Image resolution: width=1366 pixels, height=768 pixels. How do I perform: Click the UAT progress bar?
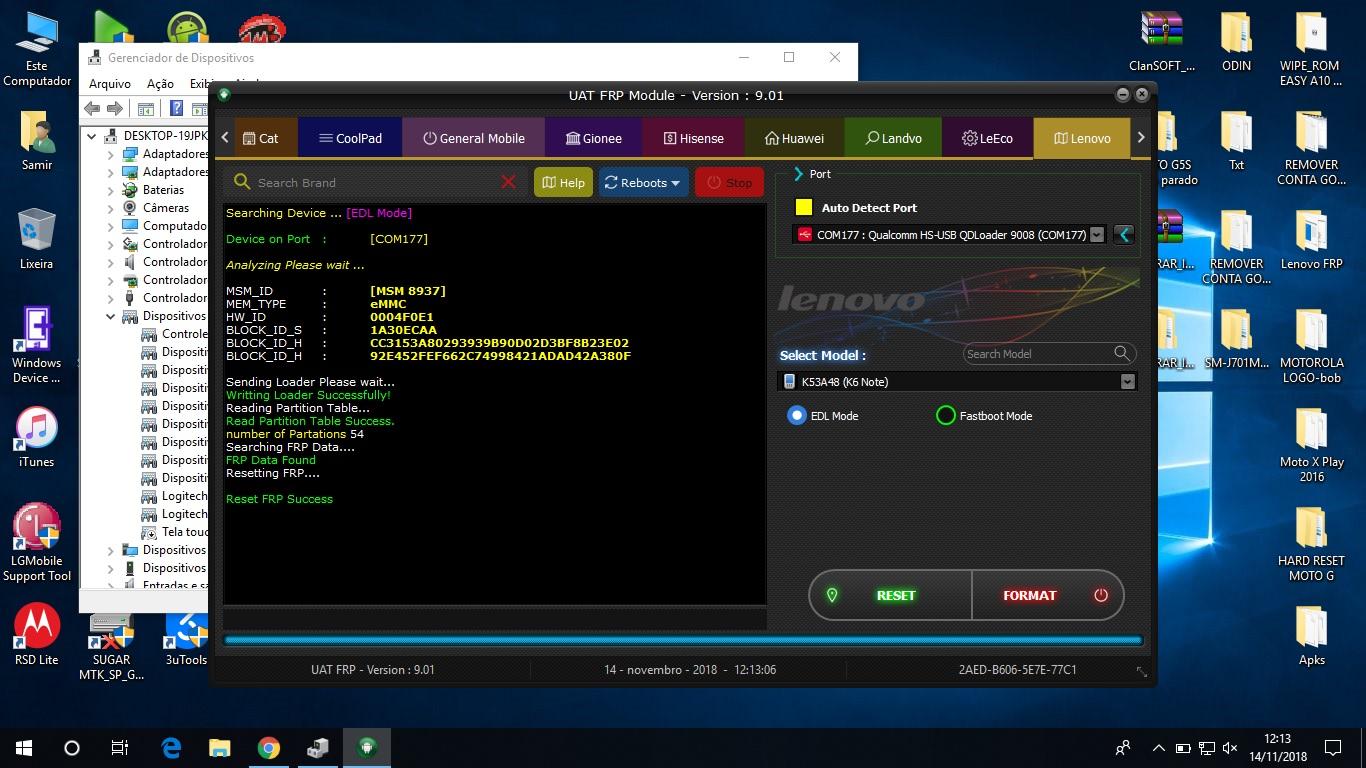683,640
